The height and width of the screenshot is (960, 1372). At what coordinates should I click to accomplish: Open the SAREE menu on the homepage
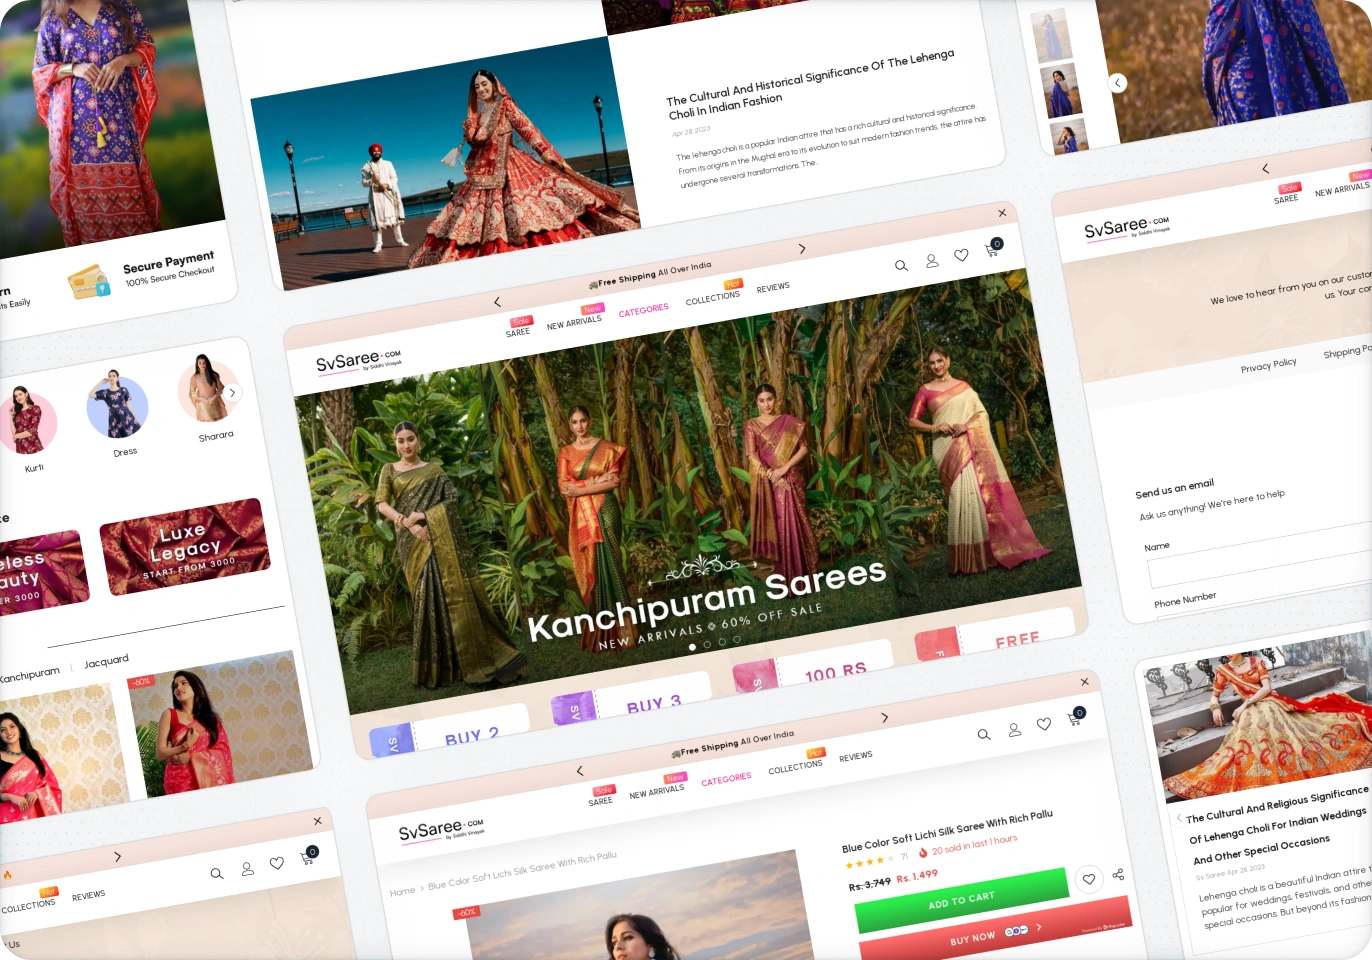click(518, 332)
